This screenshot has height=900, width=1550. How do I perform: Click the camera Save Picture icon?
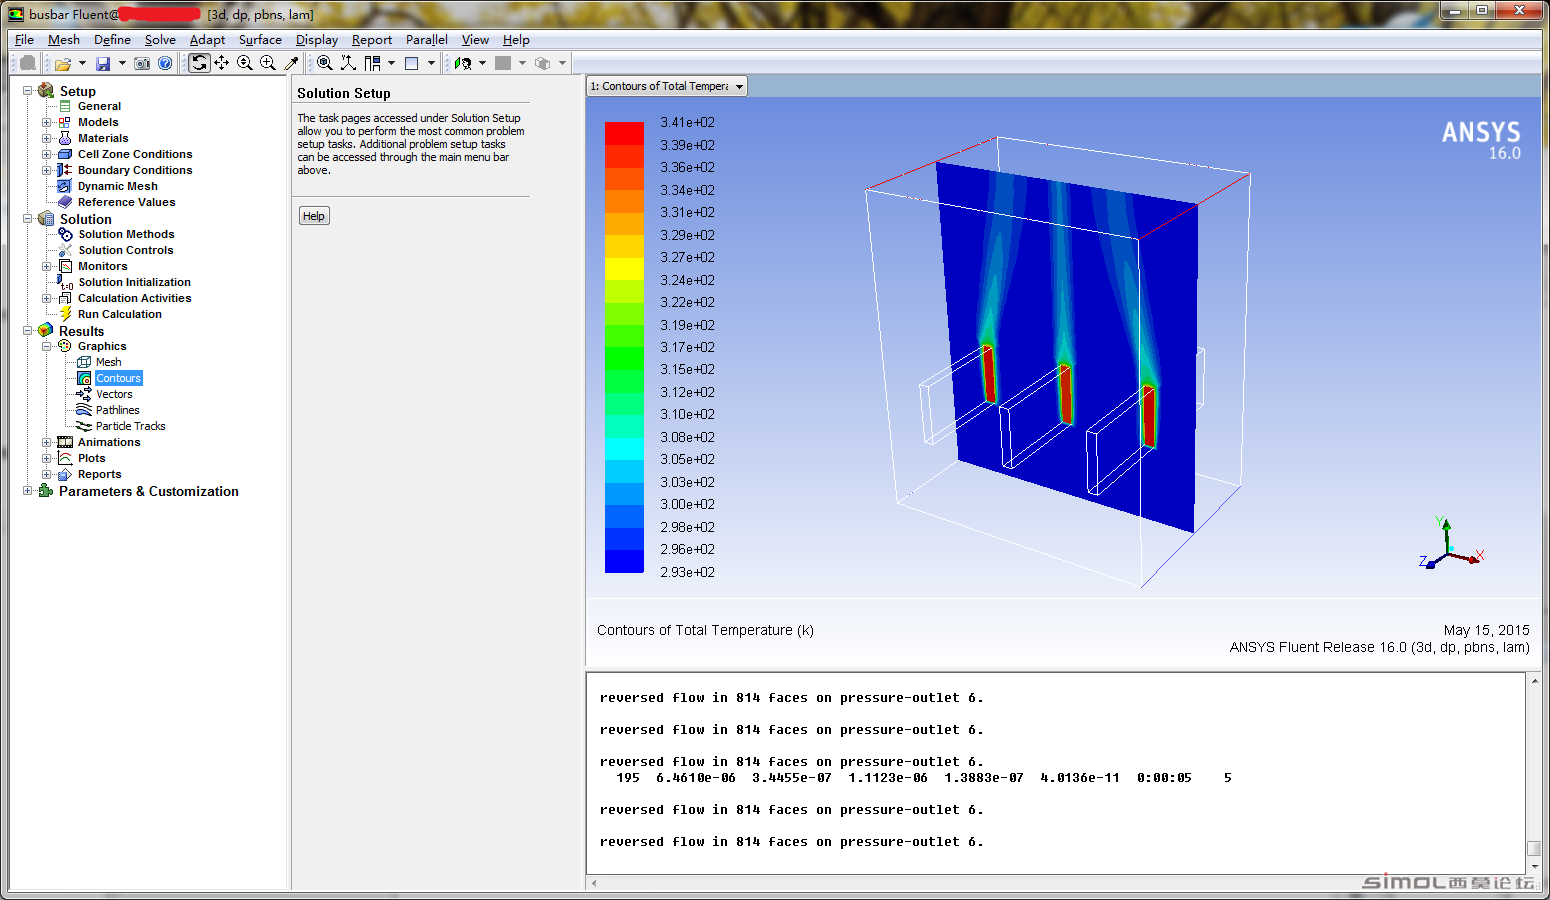pyautogui.click(x=143, y=63)
